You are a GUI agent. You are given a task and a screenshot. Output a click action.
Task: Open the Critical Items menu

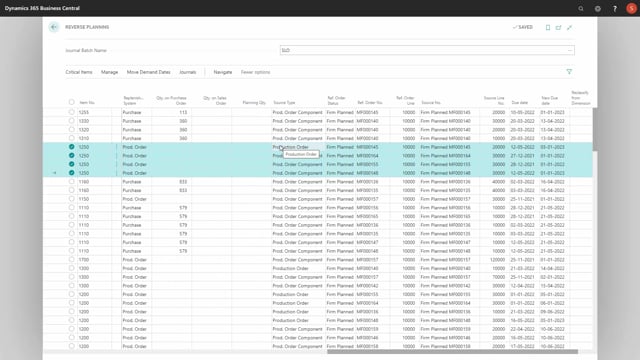tap(79, 72)
